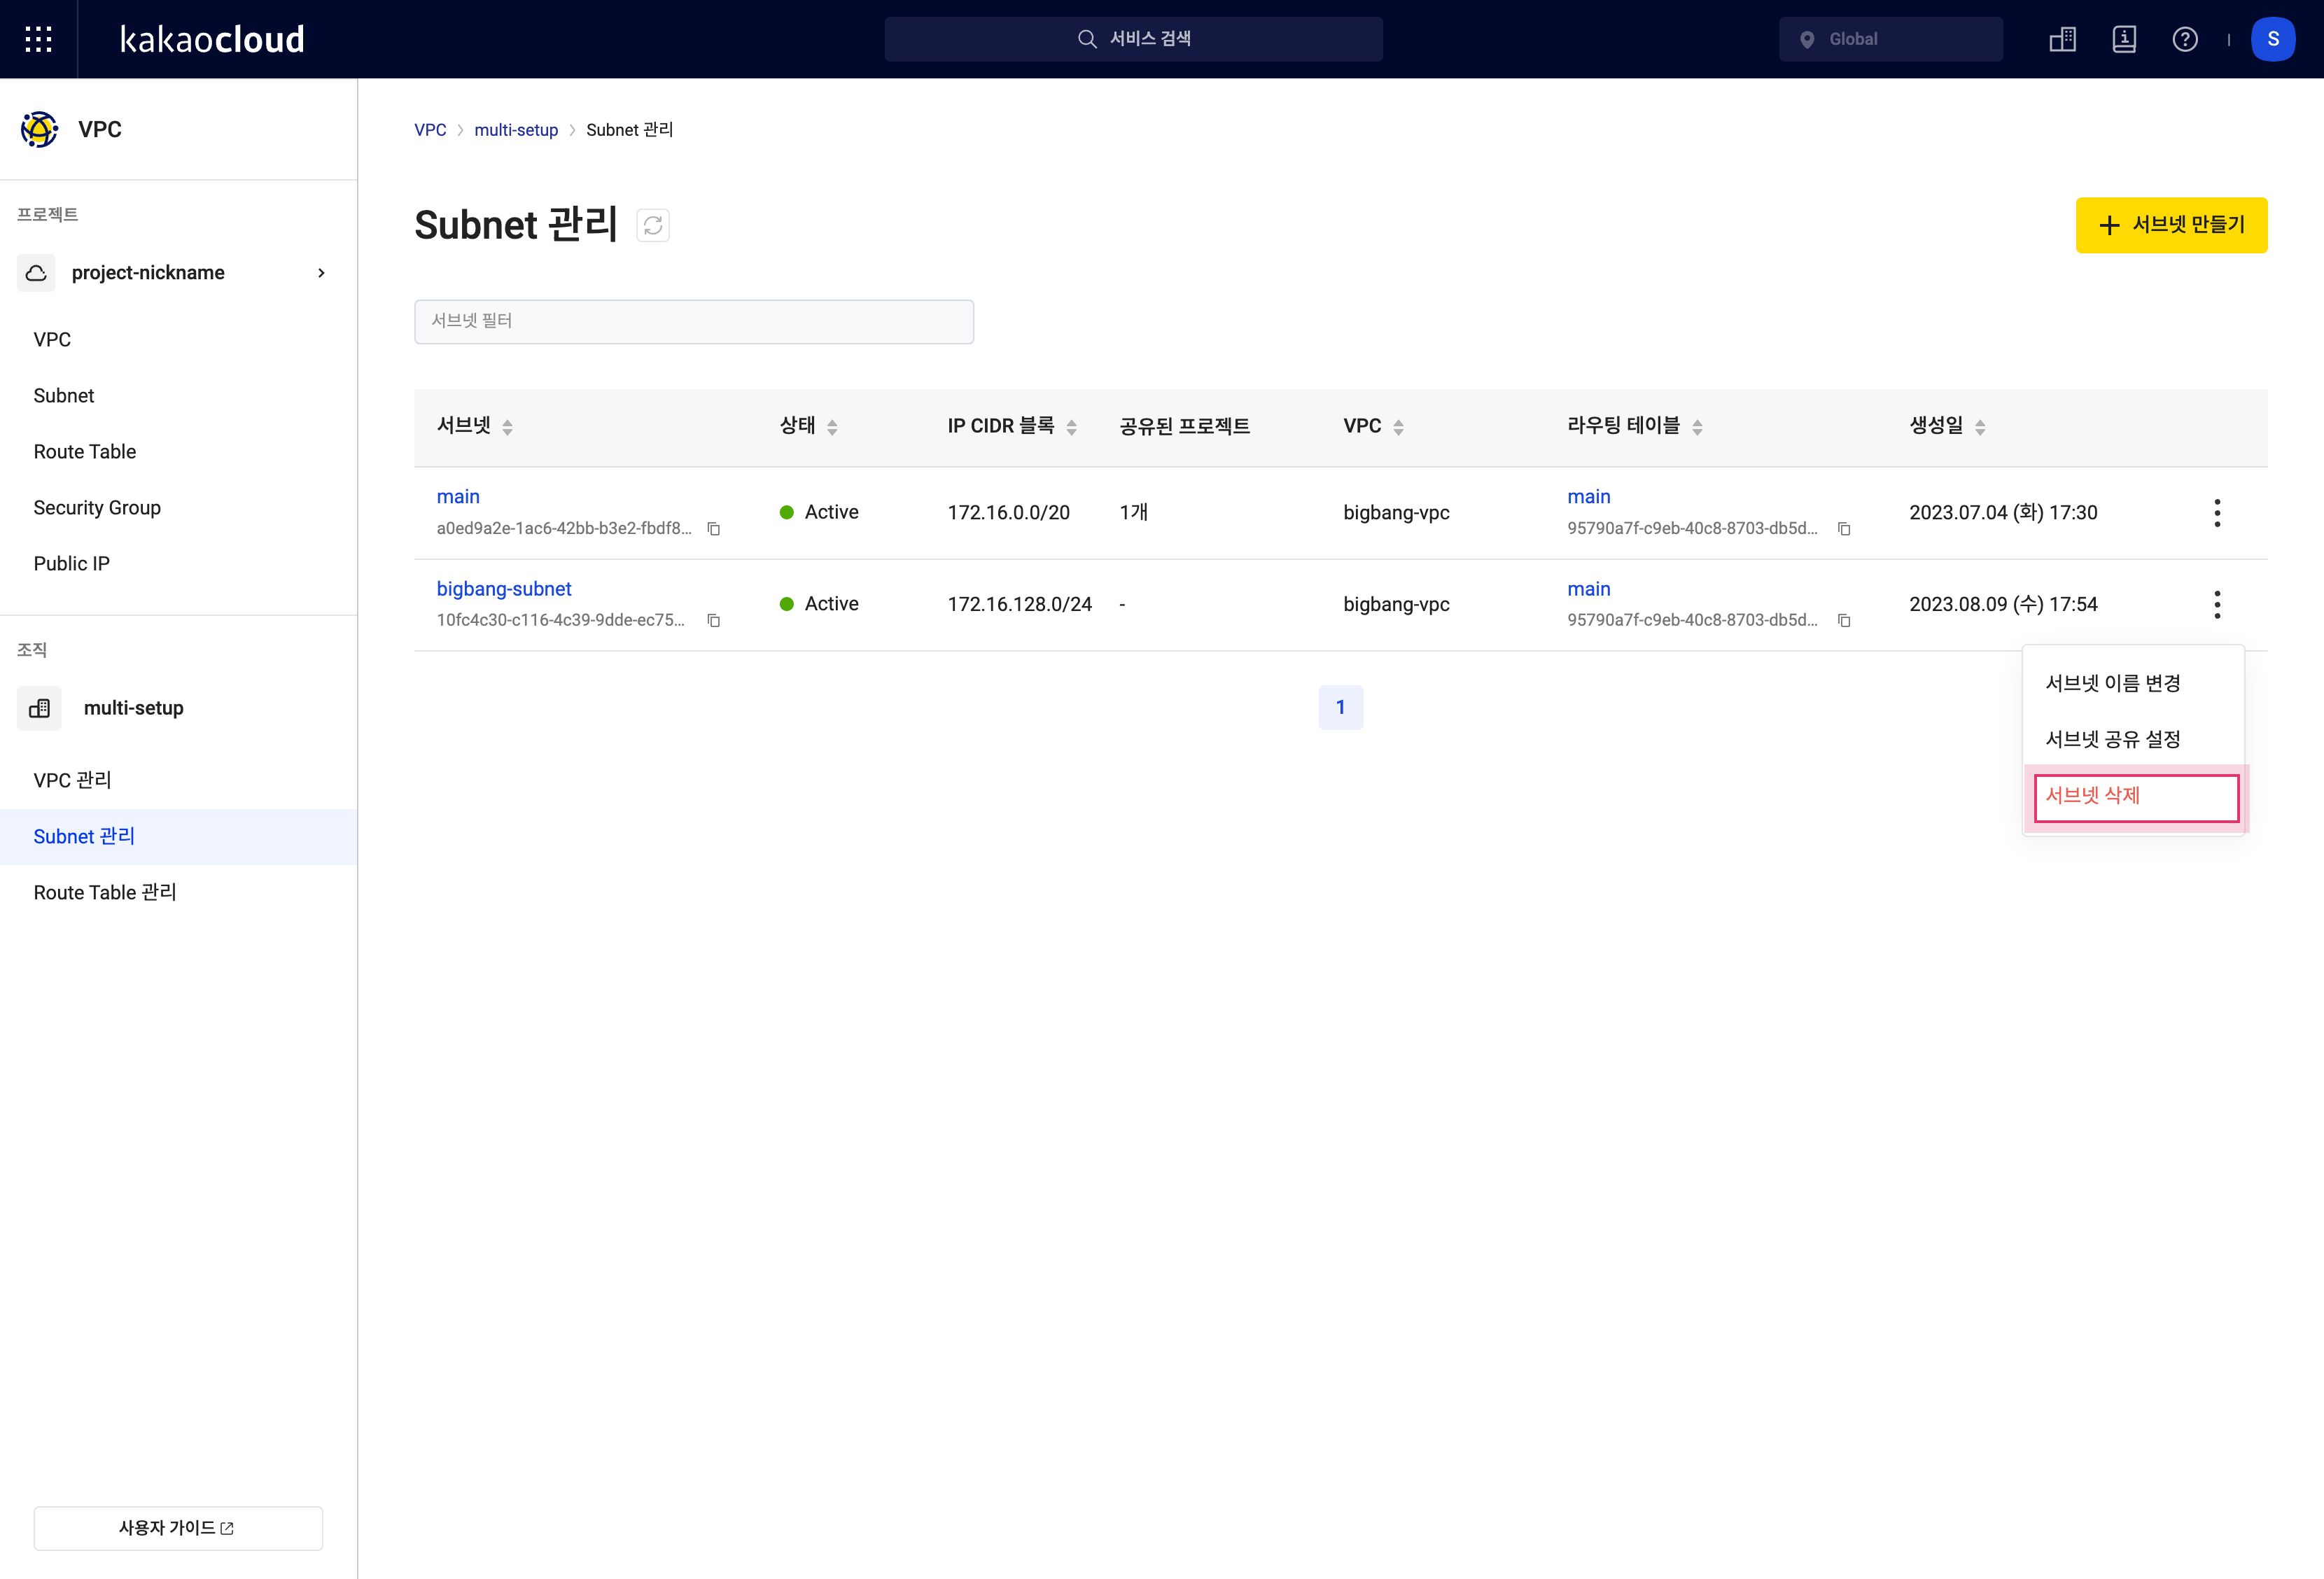Click the project cloud icon
This screenshot has height=1579, width=2324.
[36, 273]
